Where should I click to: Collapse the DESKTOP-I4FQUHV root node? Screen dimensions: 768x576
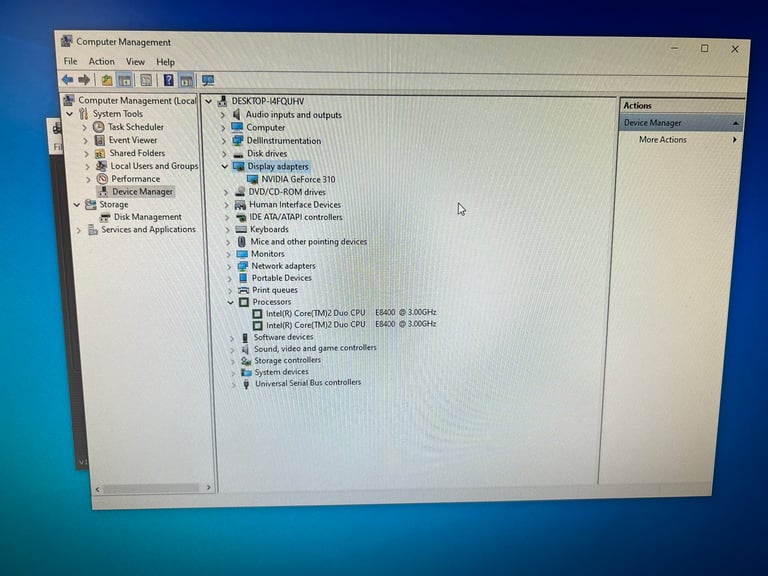point(209,101)
